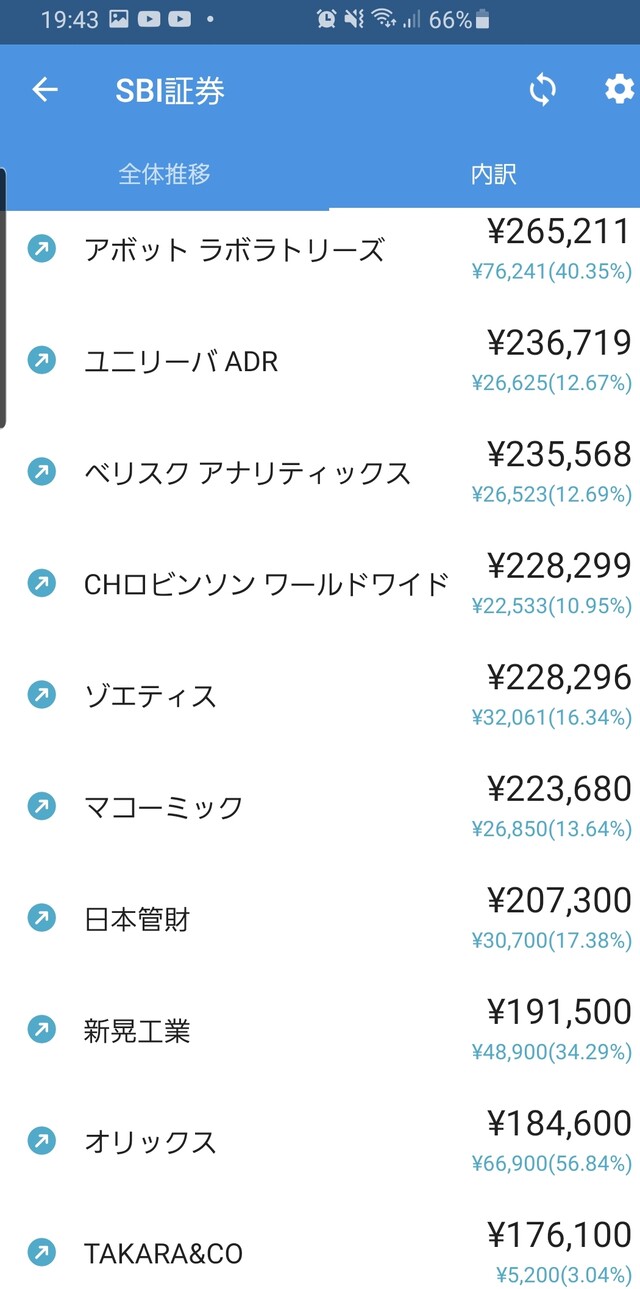
Task: Tap the ¥66,900(56.84%) gain figure
Action: click(551, 1163)
